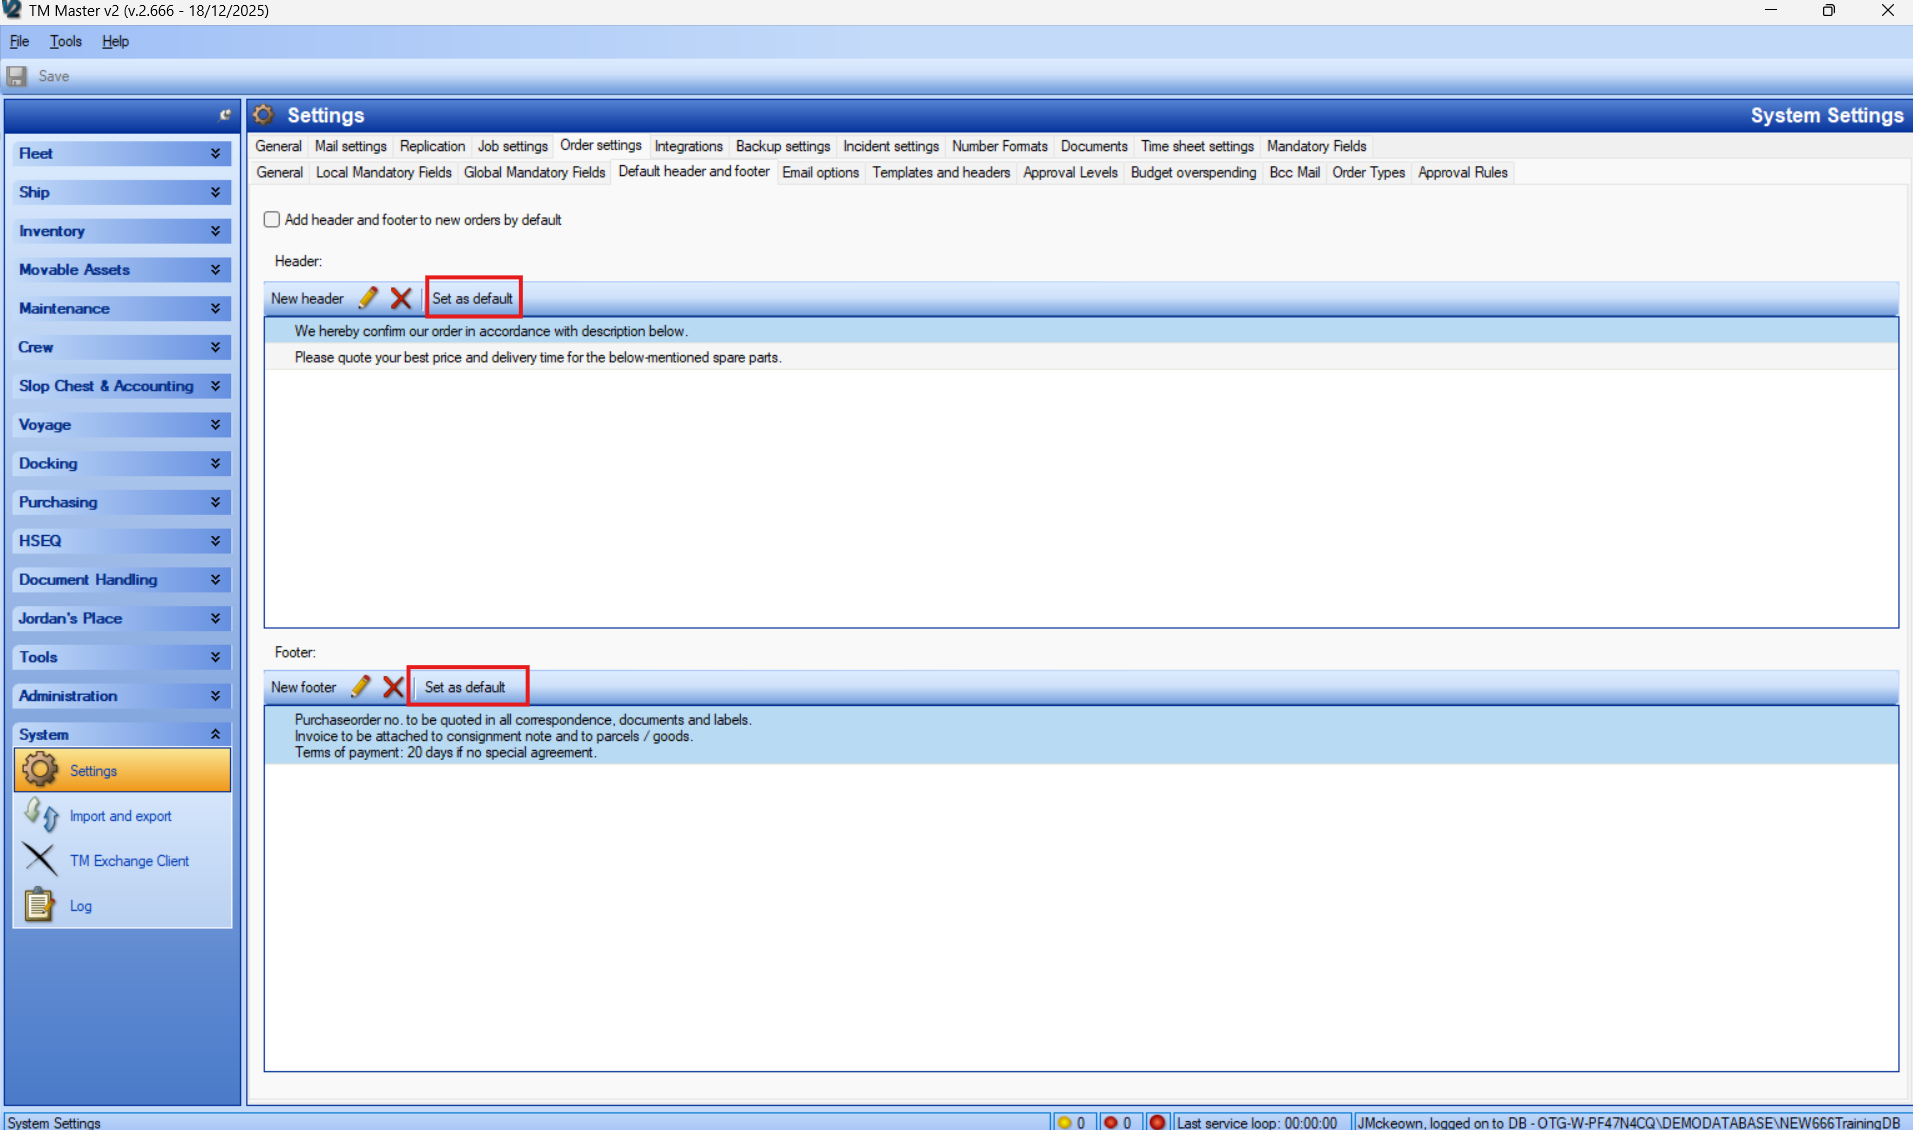Screen dimensions: 1913x1130
Task: Open the TM Exchange Client
Action: point(129,861)
